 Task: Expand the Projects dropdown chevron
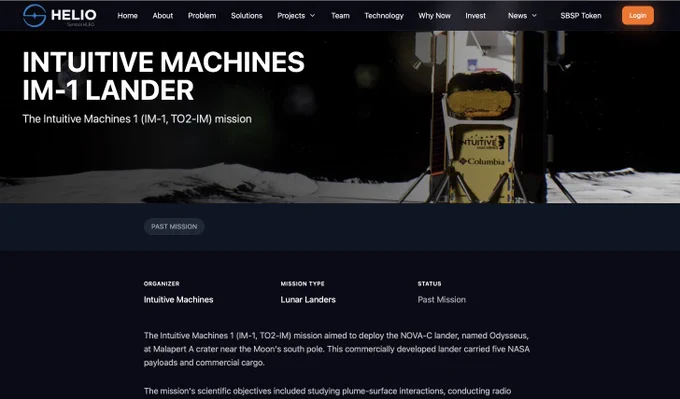(312, 16)
